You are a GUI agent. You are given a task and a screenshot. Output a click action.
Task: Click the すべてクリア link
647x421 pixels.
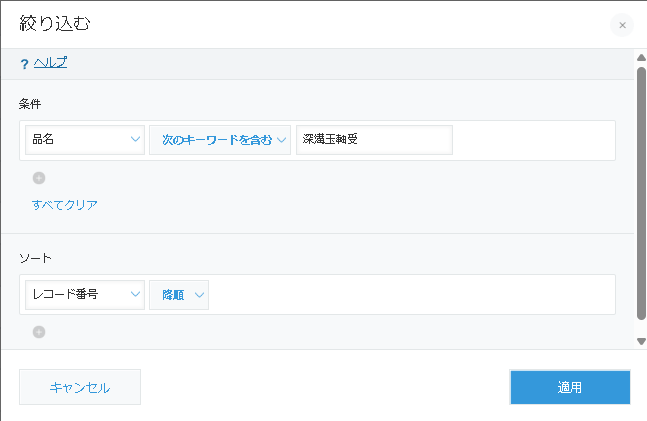click(x=65, y=205)
